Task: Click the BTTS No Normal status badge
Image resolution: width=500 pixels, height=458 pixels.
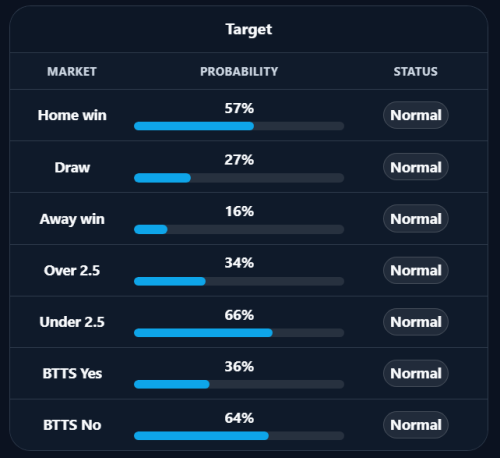Action: pyautogui.click(x=416, y=425)
